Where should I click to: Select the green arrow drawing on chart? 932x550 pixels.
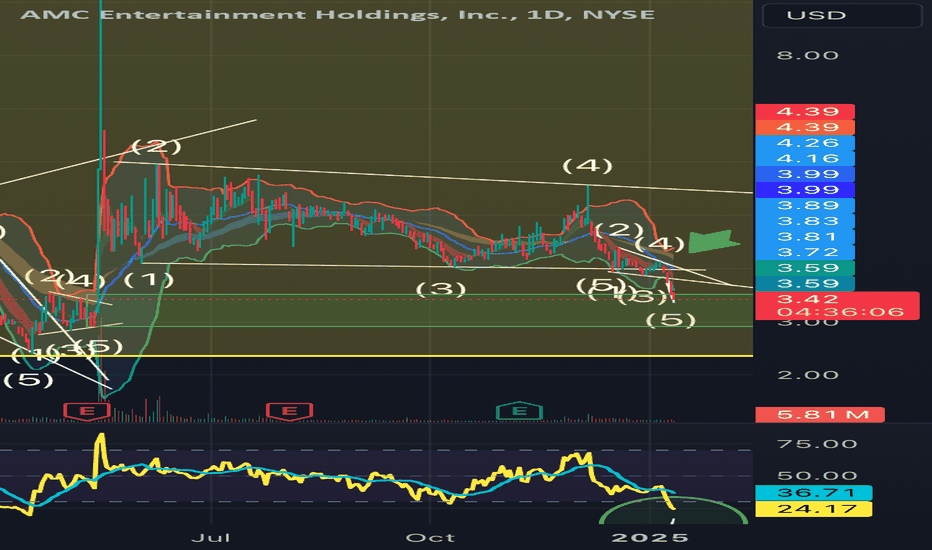(x=713, y=241)
